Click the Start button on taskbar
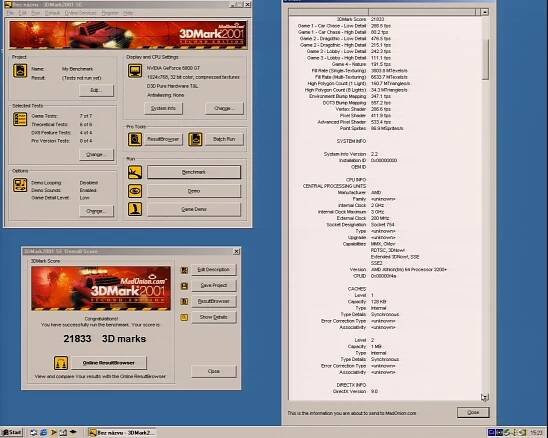The image size is (548, 438). click(x=12, y=432)
